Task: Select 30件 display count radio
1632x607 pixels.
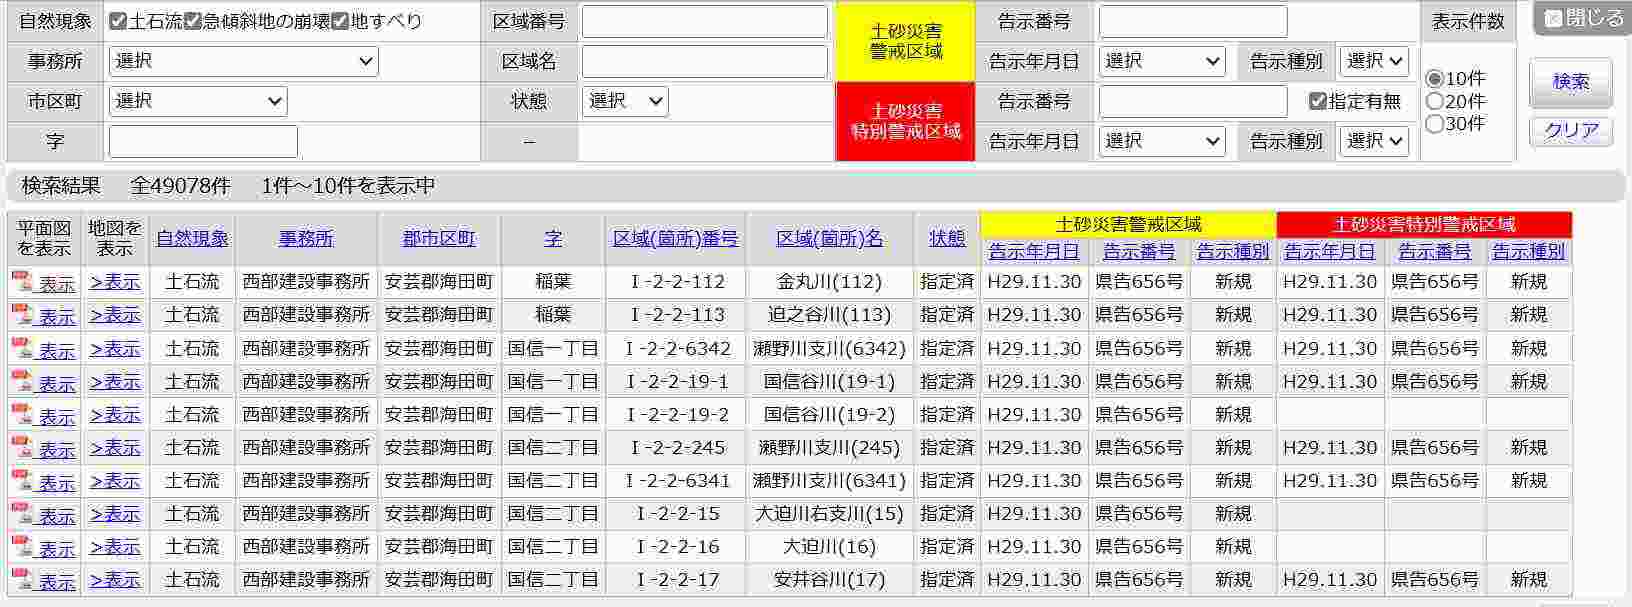Action: 1435,124
